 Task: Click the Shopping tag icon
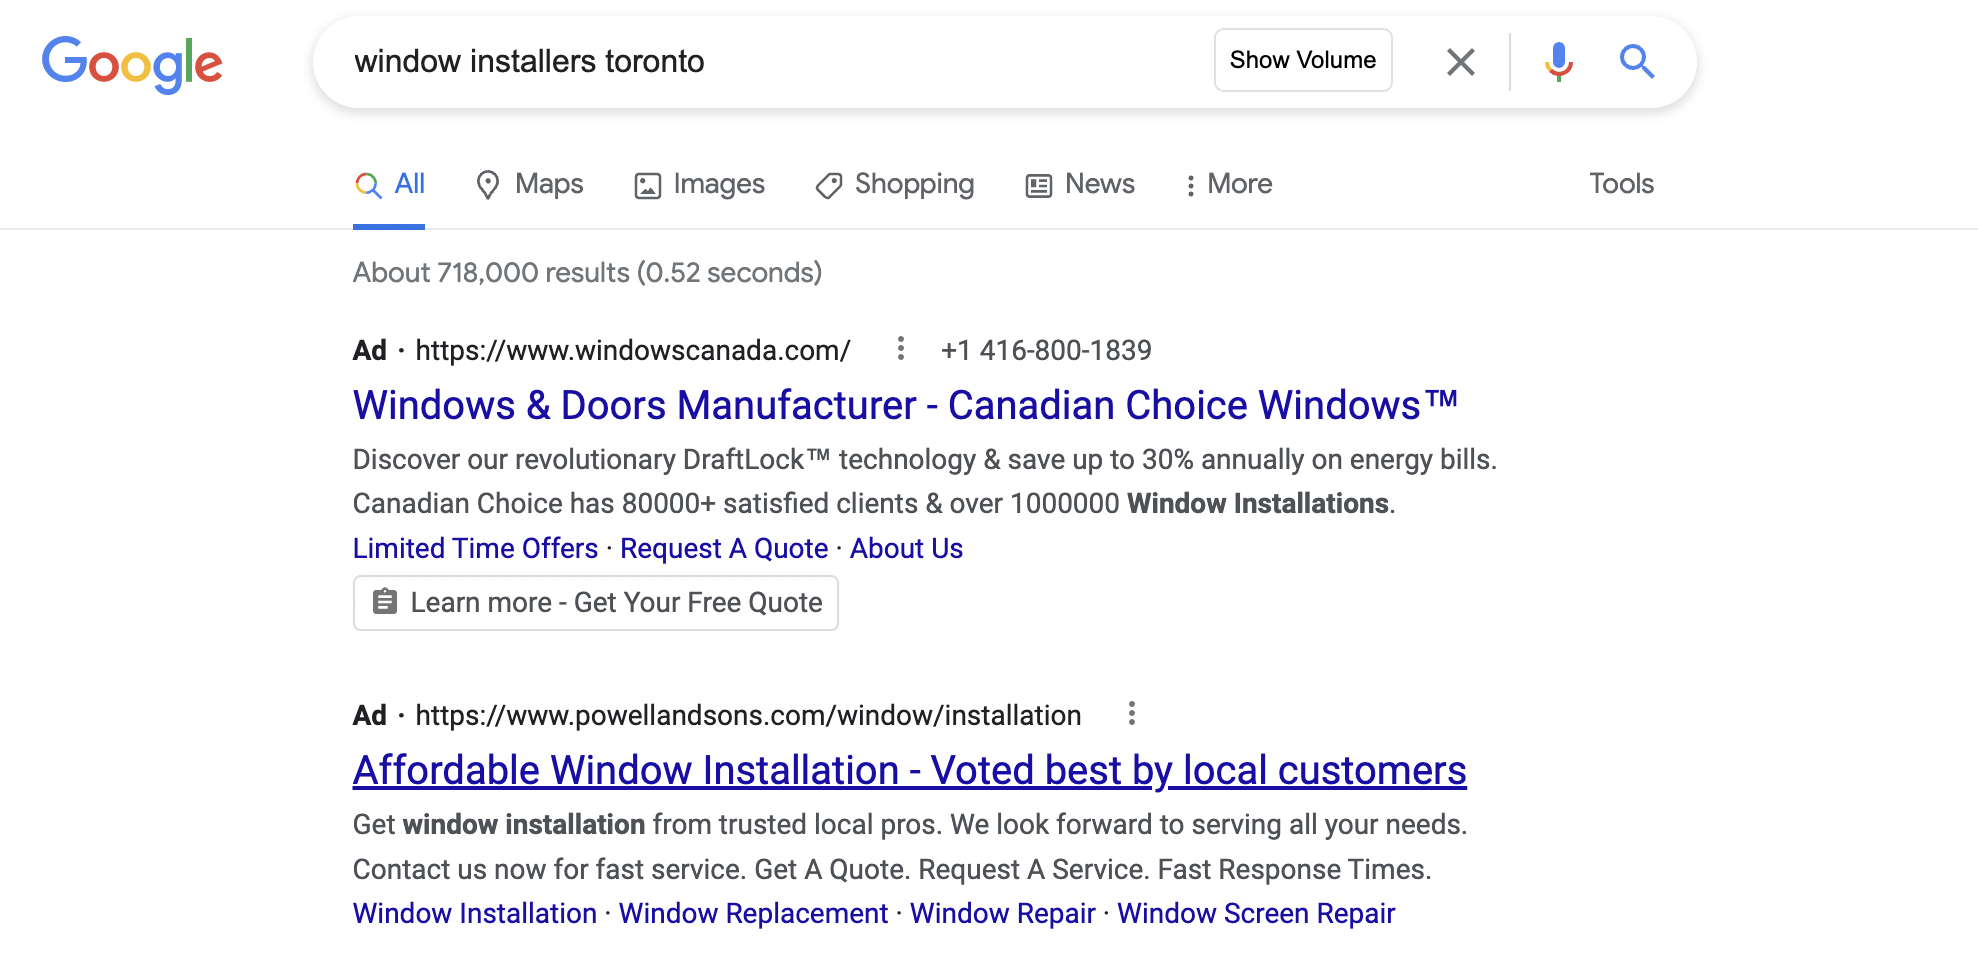pyautogui.click(x=827, y=184)
